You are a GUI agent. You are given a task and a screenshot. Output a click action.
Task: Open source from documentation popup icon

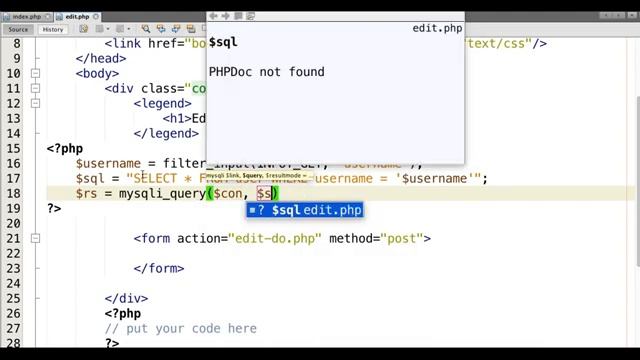coord(251,16)
